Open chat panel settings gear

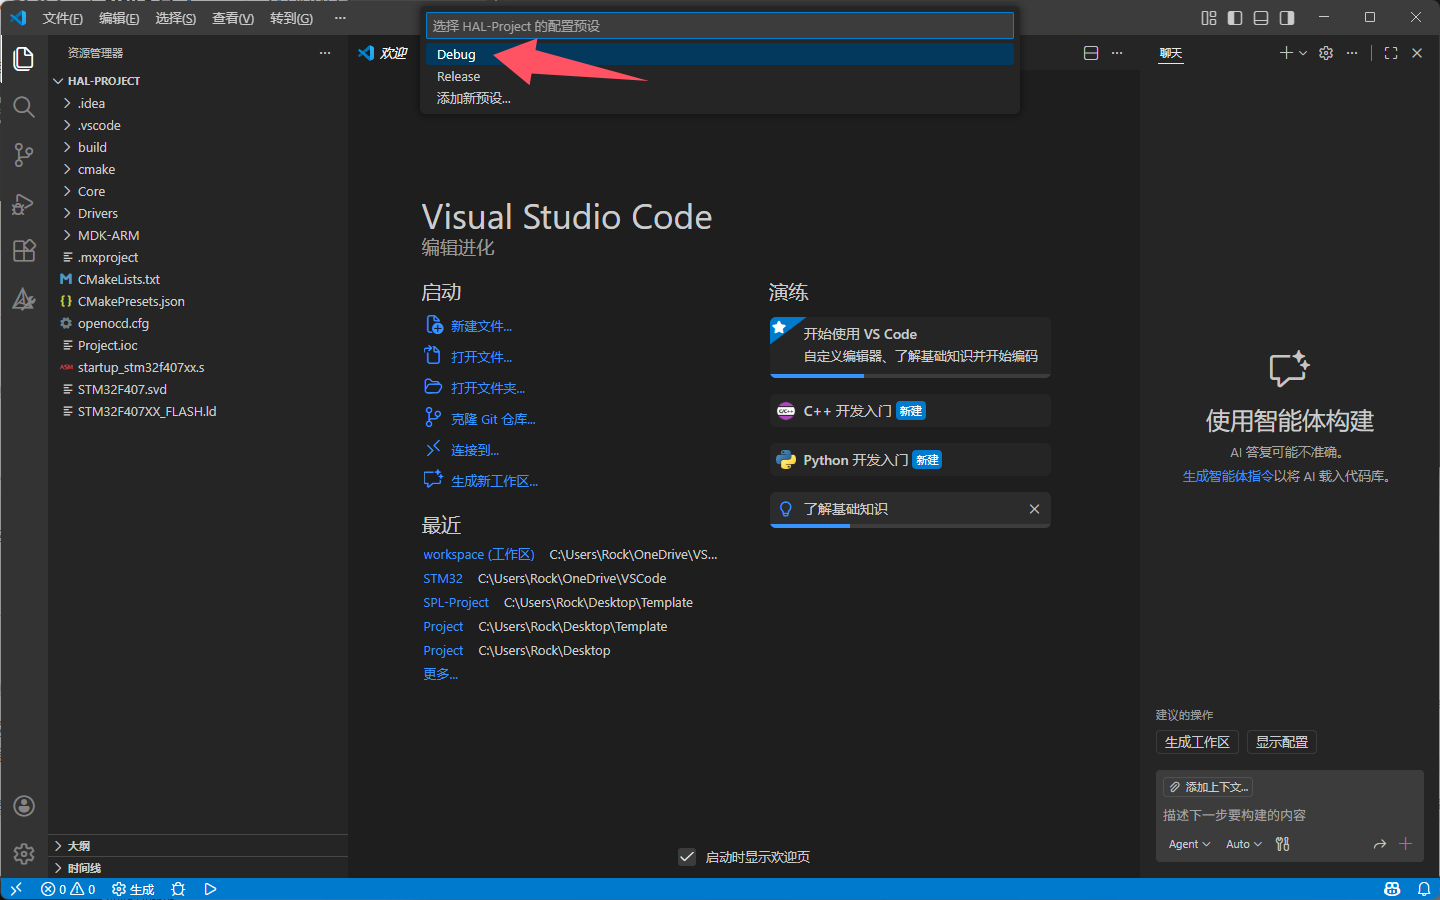1326,53
